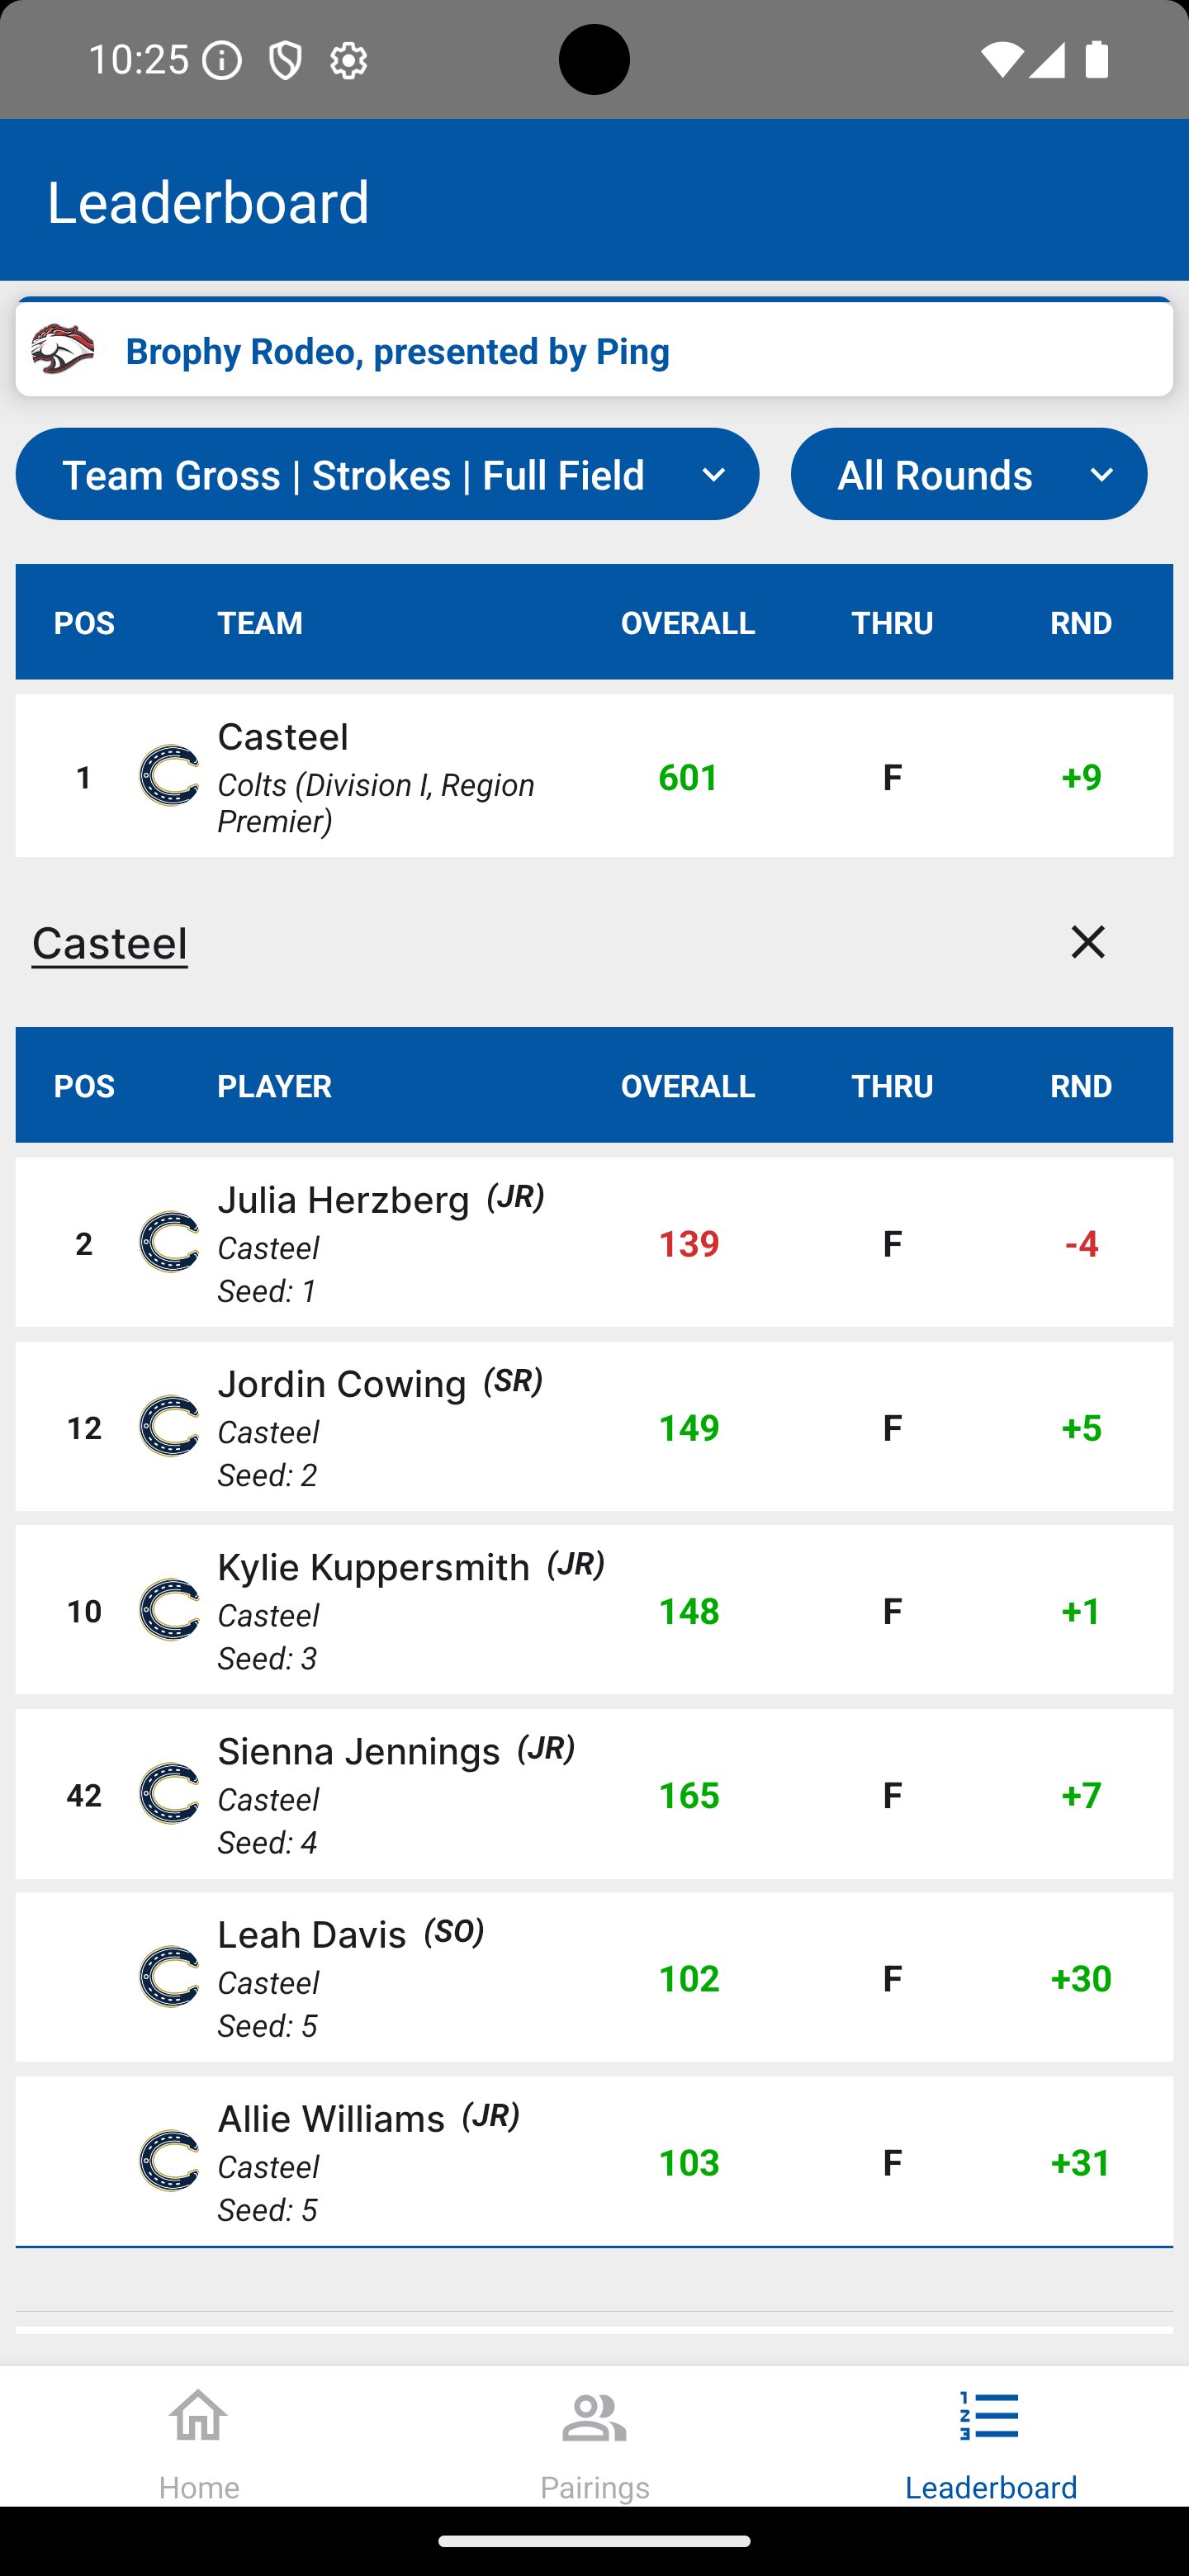1189x2576 pixels.
Task: Open the All Rounds dropdown
Action: coord(968,474)
